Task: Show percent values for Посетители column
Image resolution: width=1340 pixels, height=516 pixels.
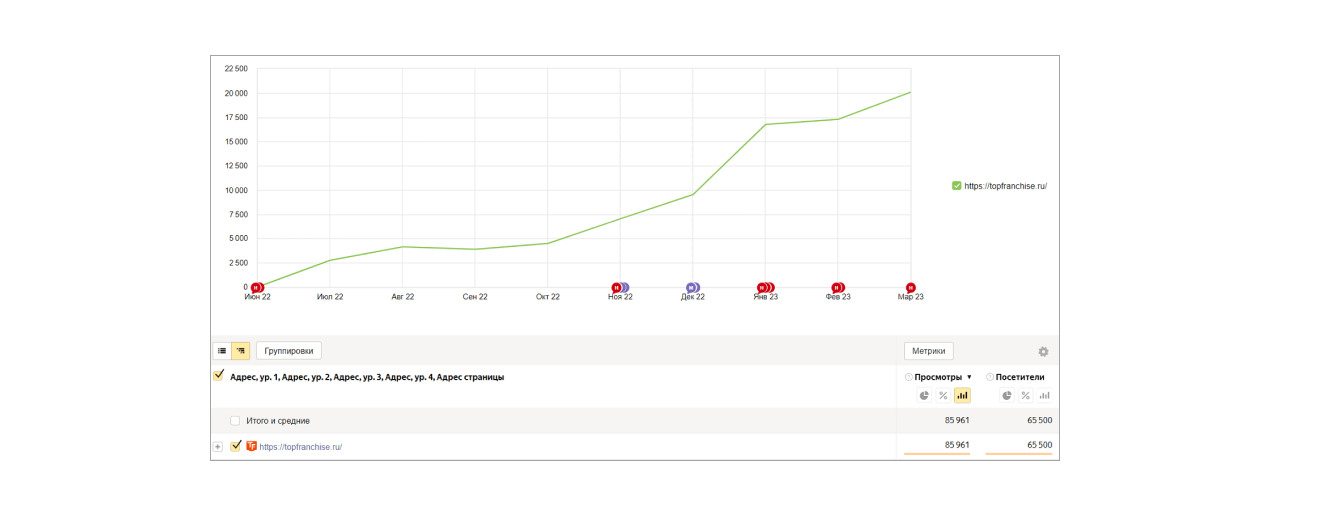Action: click(1025, 396)
